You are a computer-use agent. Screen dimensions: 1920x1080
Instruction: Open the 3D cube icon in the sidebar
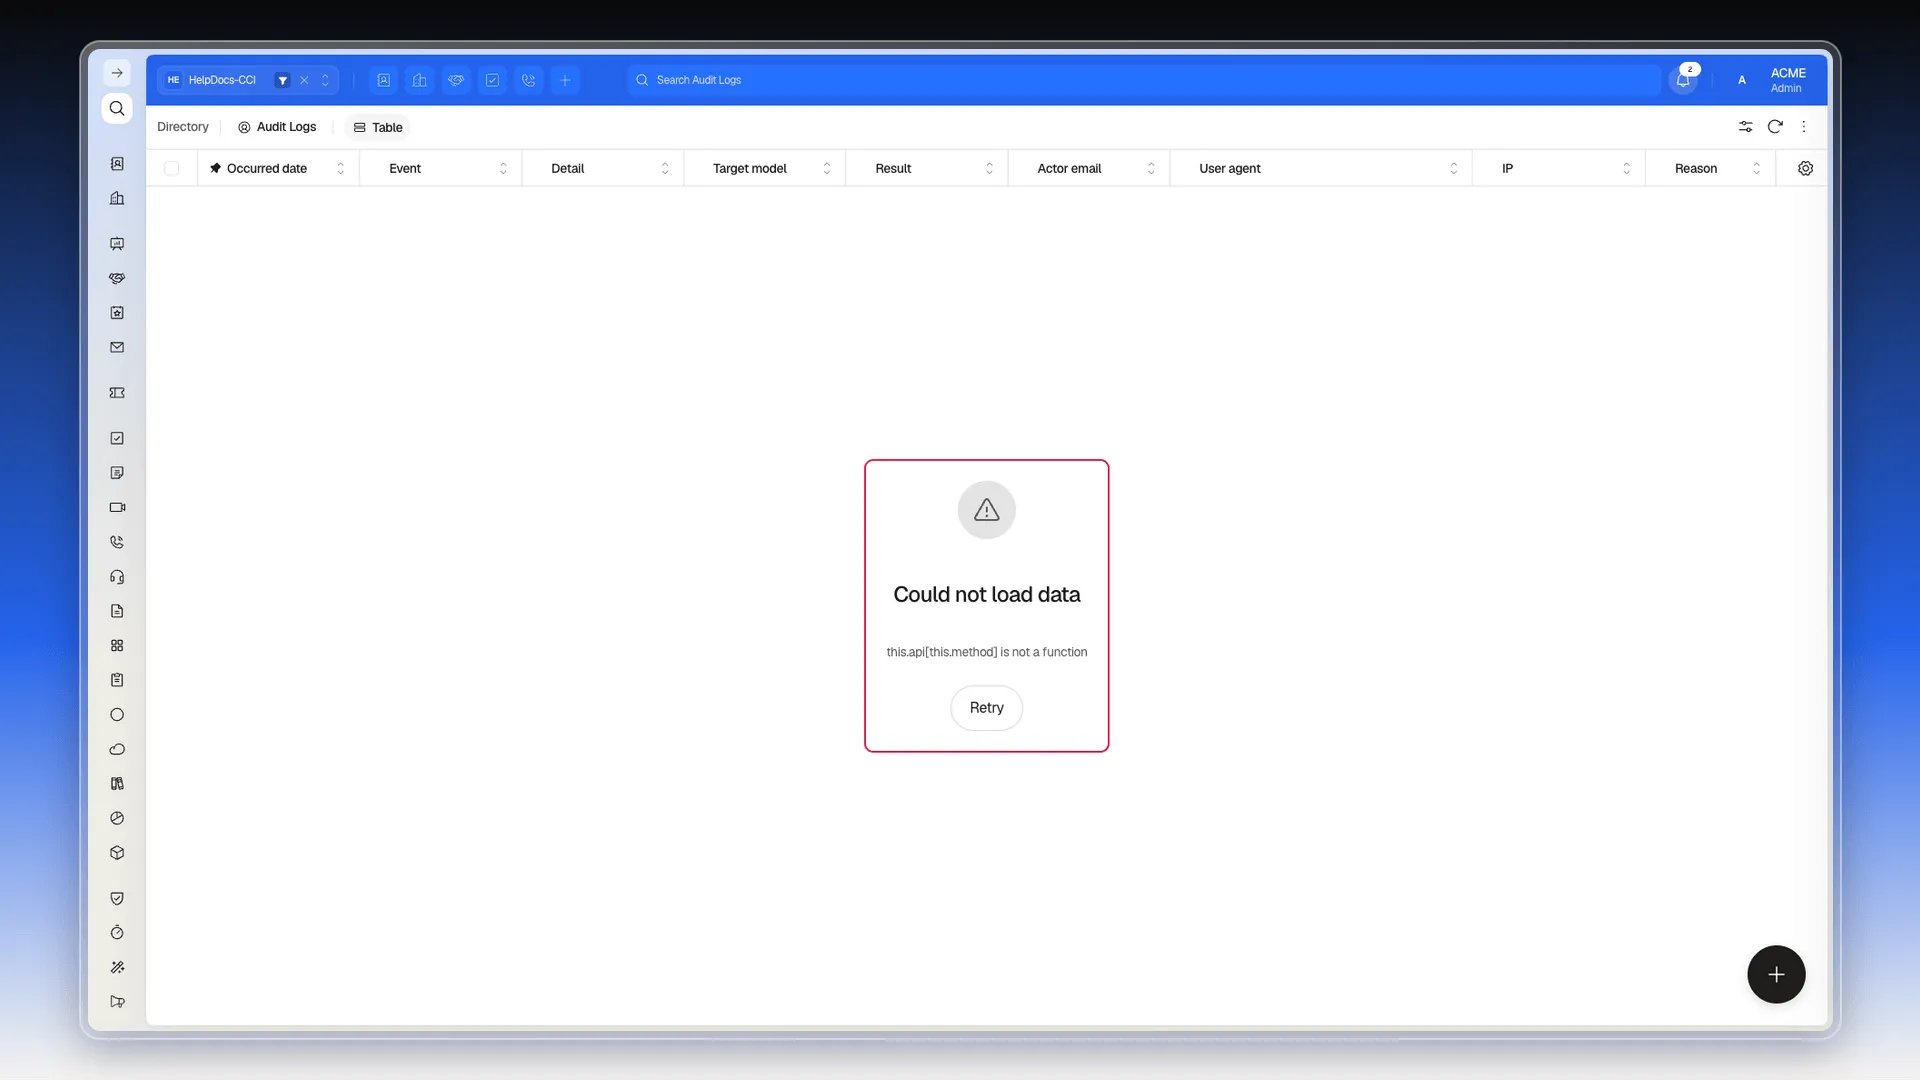[x=117, y=853]
